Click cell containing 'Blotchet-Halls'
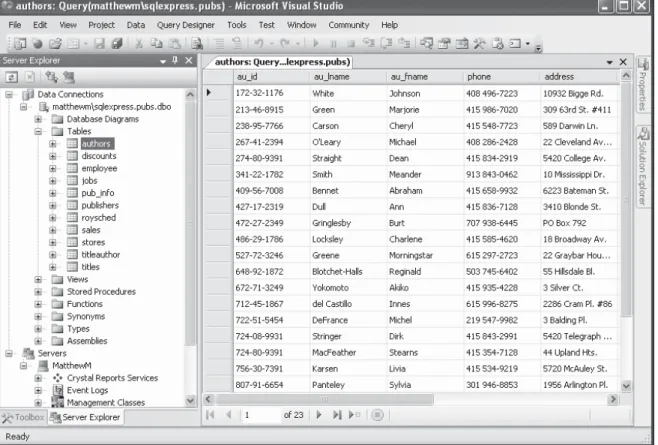Screen dimensions: 658x445 tap(348, 272)
